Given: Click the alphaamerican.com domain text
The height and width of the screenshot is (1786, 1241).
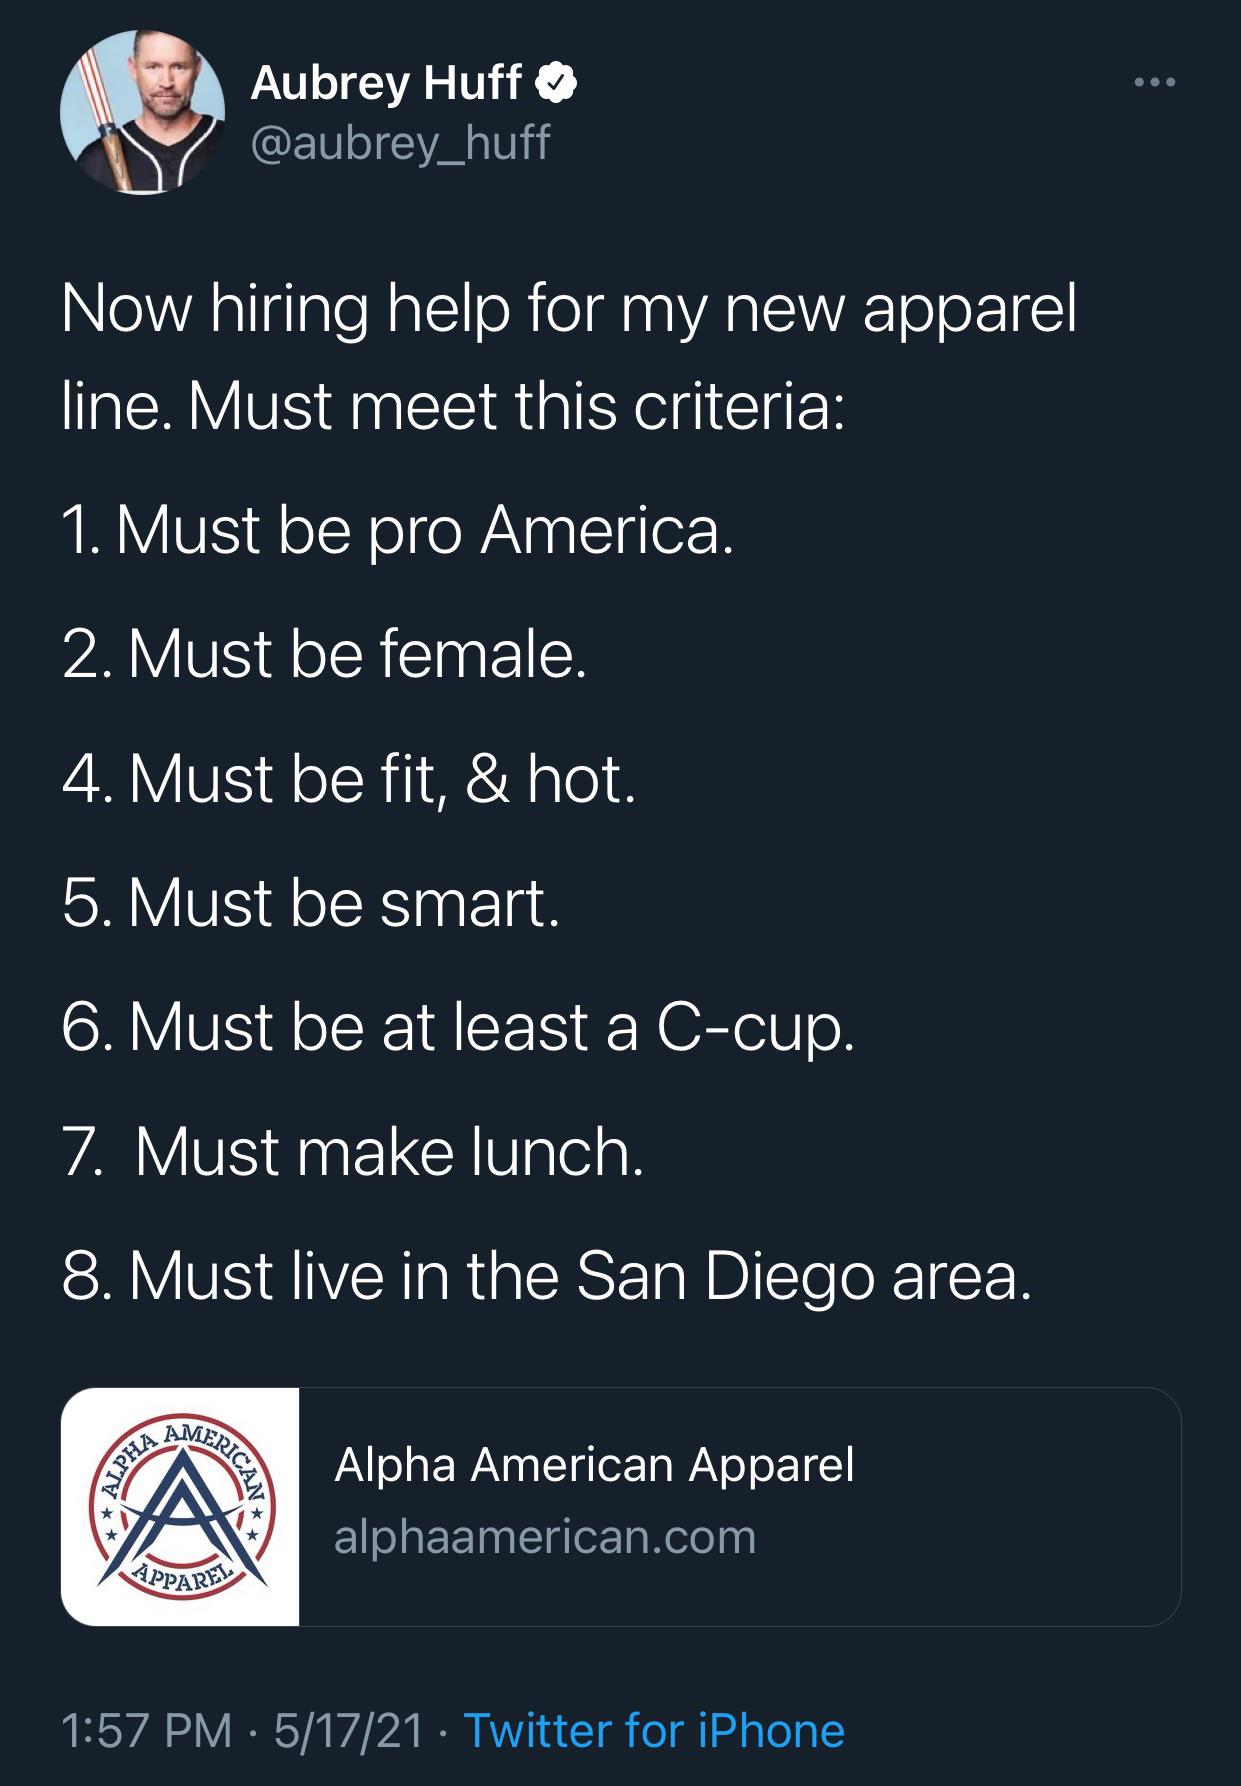Looking at the screenshot, I should [545, 1537].
